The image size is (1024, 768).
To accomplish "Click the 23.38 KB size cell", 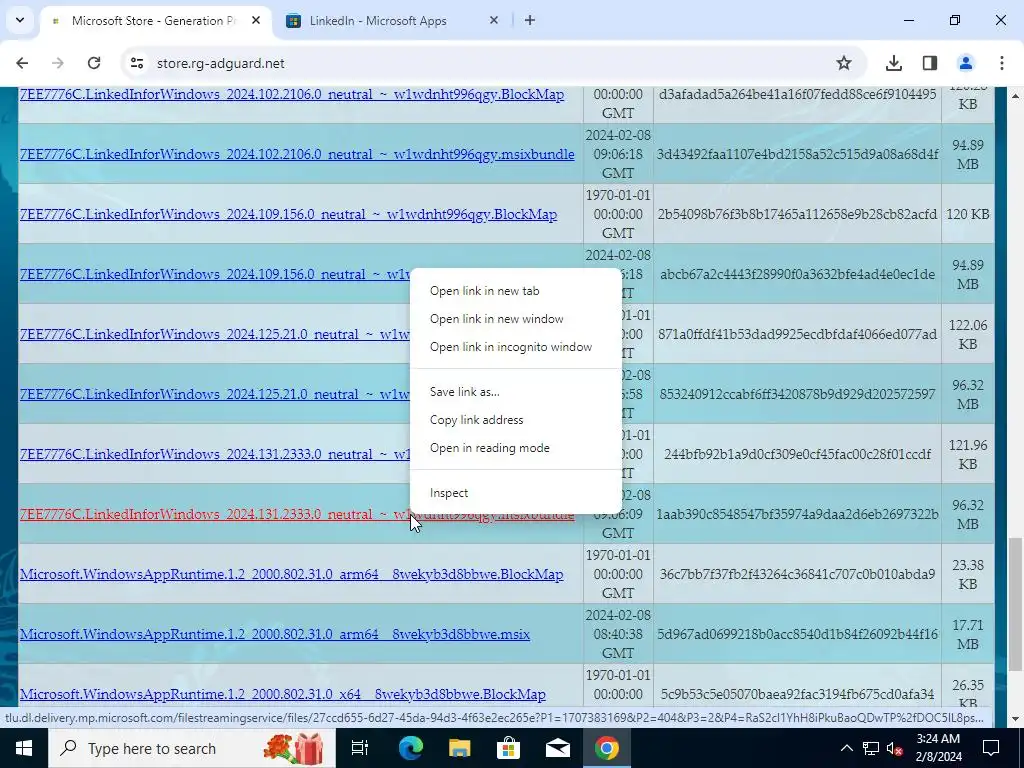I will point(968,575).
